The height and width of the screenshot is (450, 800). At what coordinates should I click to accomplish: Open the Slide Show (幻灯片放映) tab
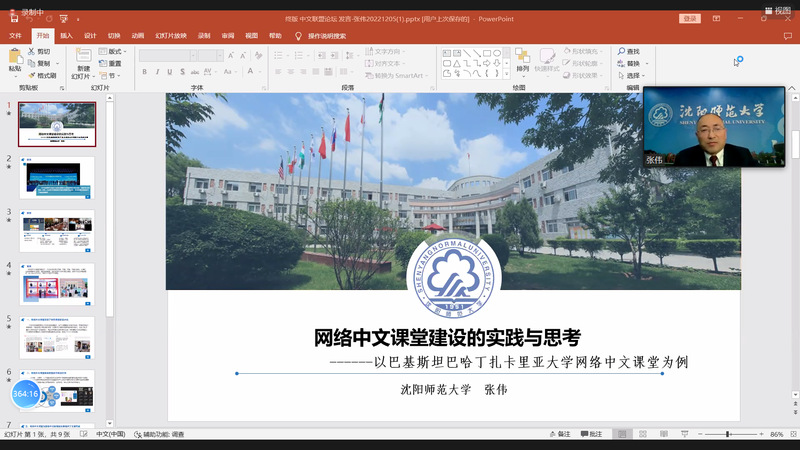point(171,36)
